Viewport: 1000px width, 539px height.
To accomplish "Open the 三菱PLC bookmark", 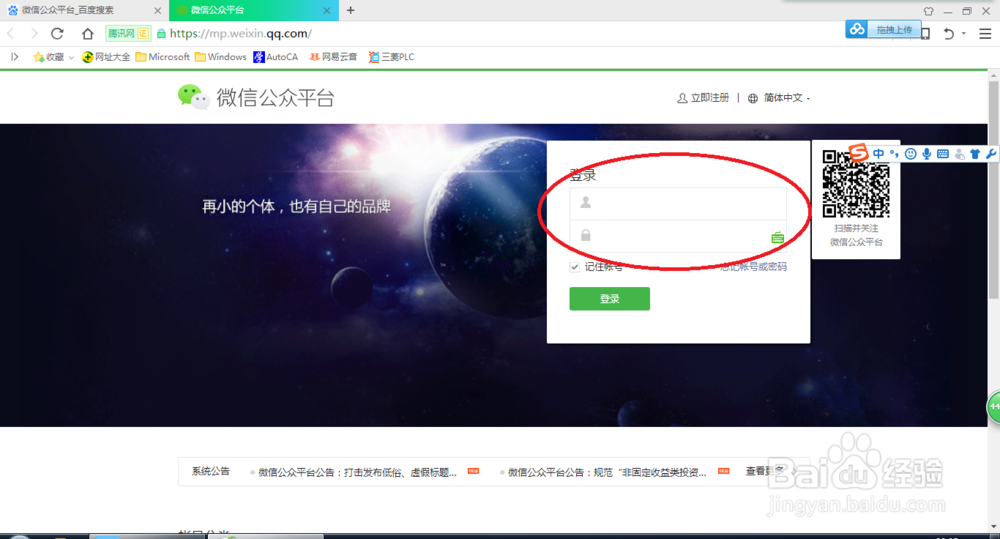I will [x=391, y=57].
